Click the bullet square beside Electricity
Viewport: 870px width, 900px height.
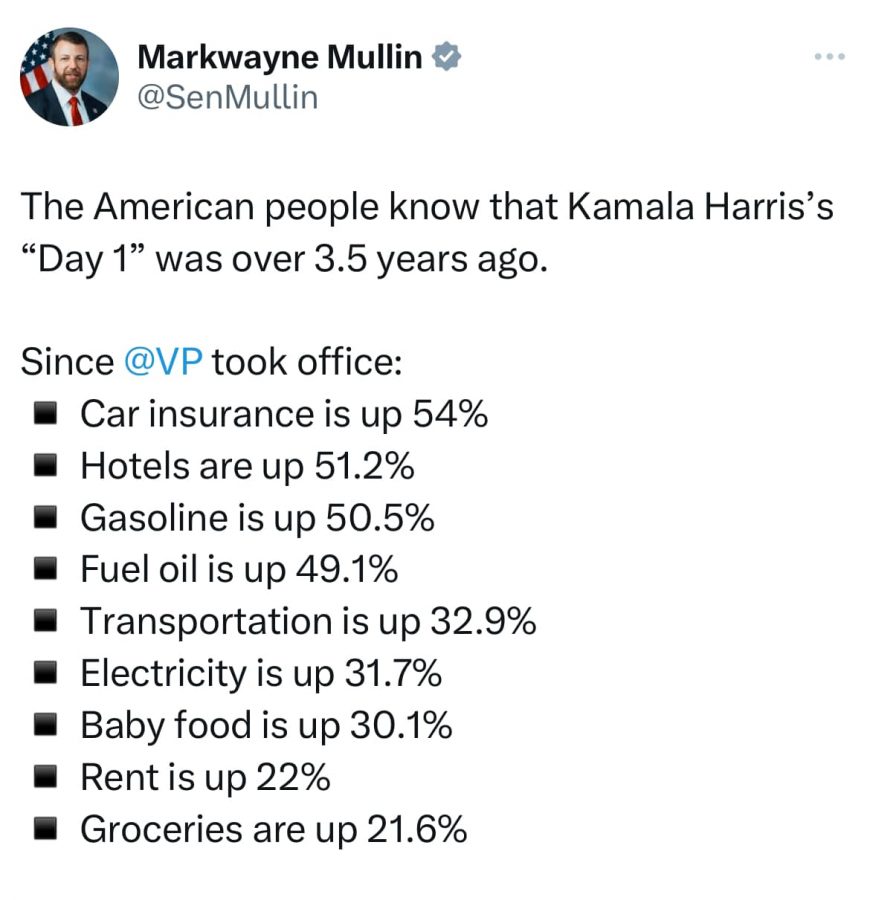click(x=43, y=674)
